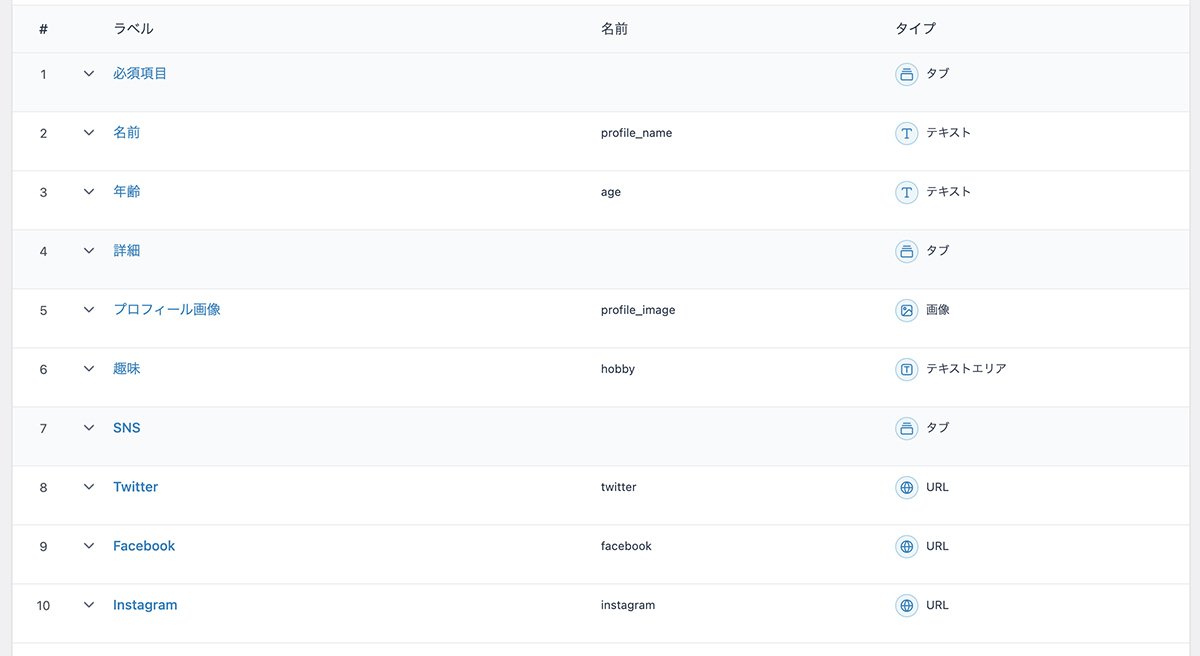The height and width of the screenshot is (656, 1200).
Task: Click the text type icon beside profile_name
Action: pyautogui.click(x=906, y=133)
